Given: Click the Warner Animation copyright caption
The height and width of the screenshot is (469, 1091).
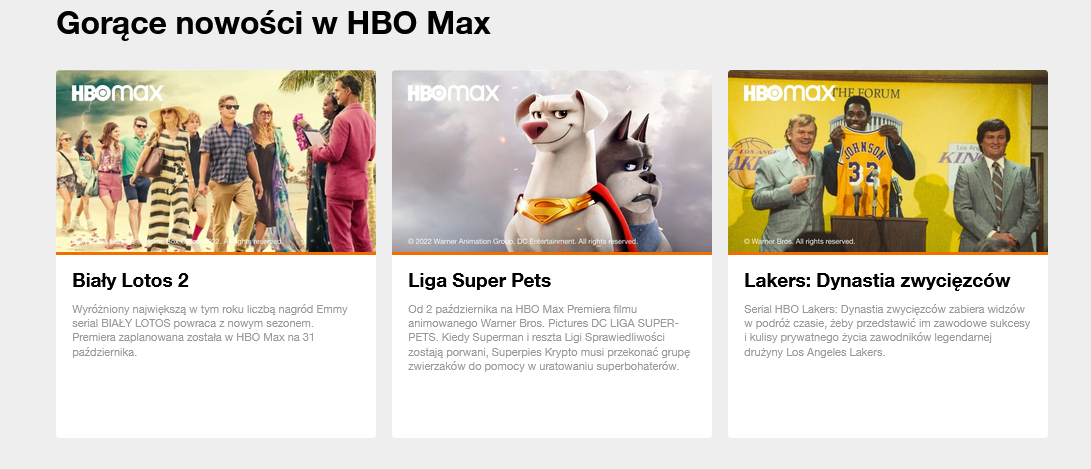Looking at the screenshot, I should pyautogui.click(x=523, y=241).
